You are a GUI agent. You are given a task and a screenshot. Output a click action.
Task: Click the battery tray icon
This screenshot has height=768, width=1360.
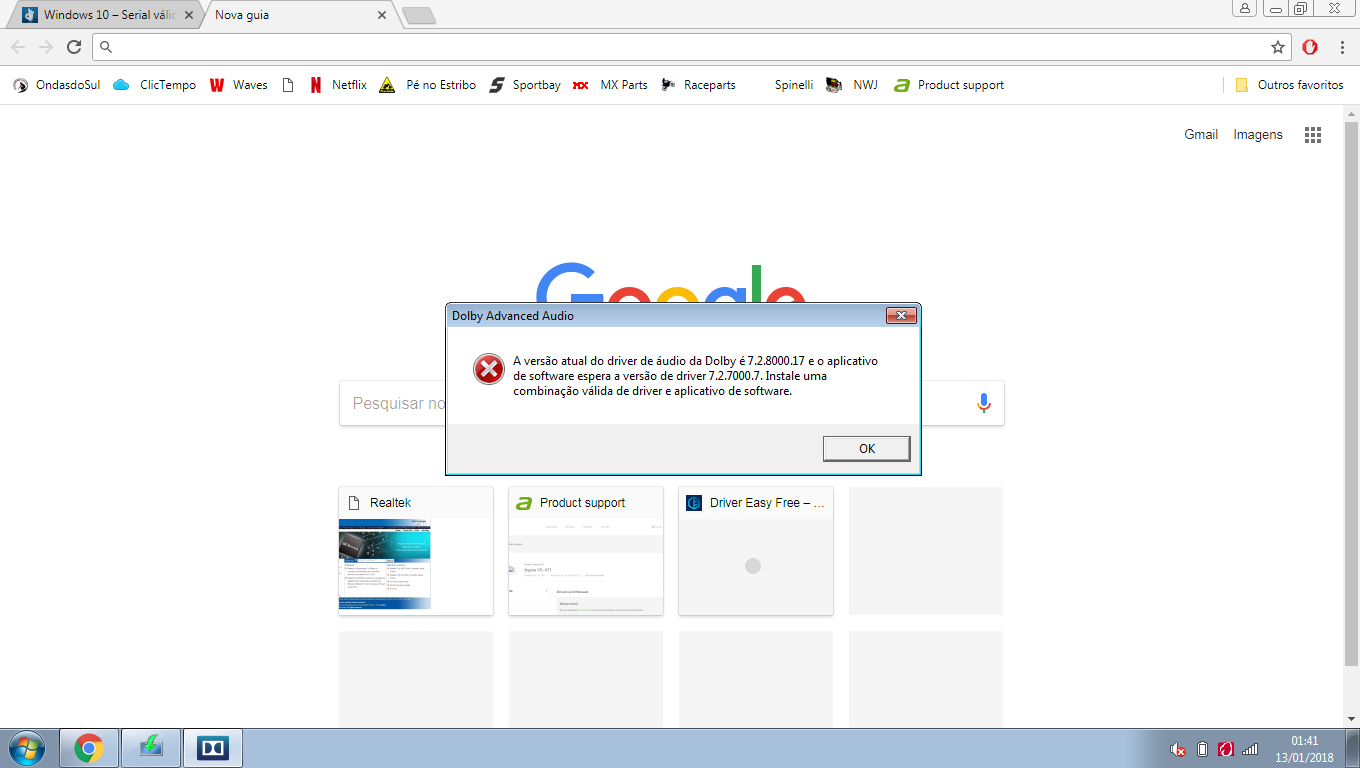click(x=1203, y=749)
